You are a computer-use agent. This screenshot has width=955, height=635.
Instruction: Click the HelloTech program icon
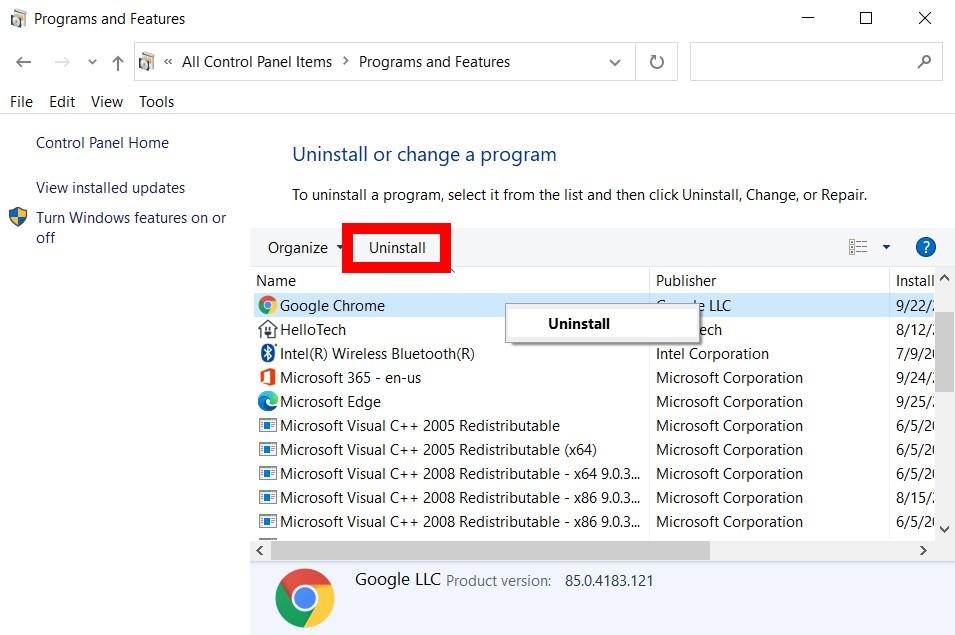click(x=266, y=329)
